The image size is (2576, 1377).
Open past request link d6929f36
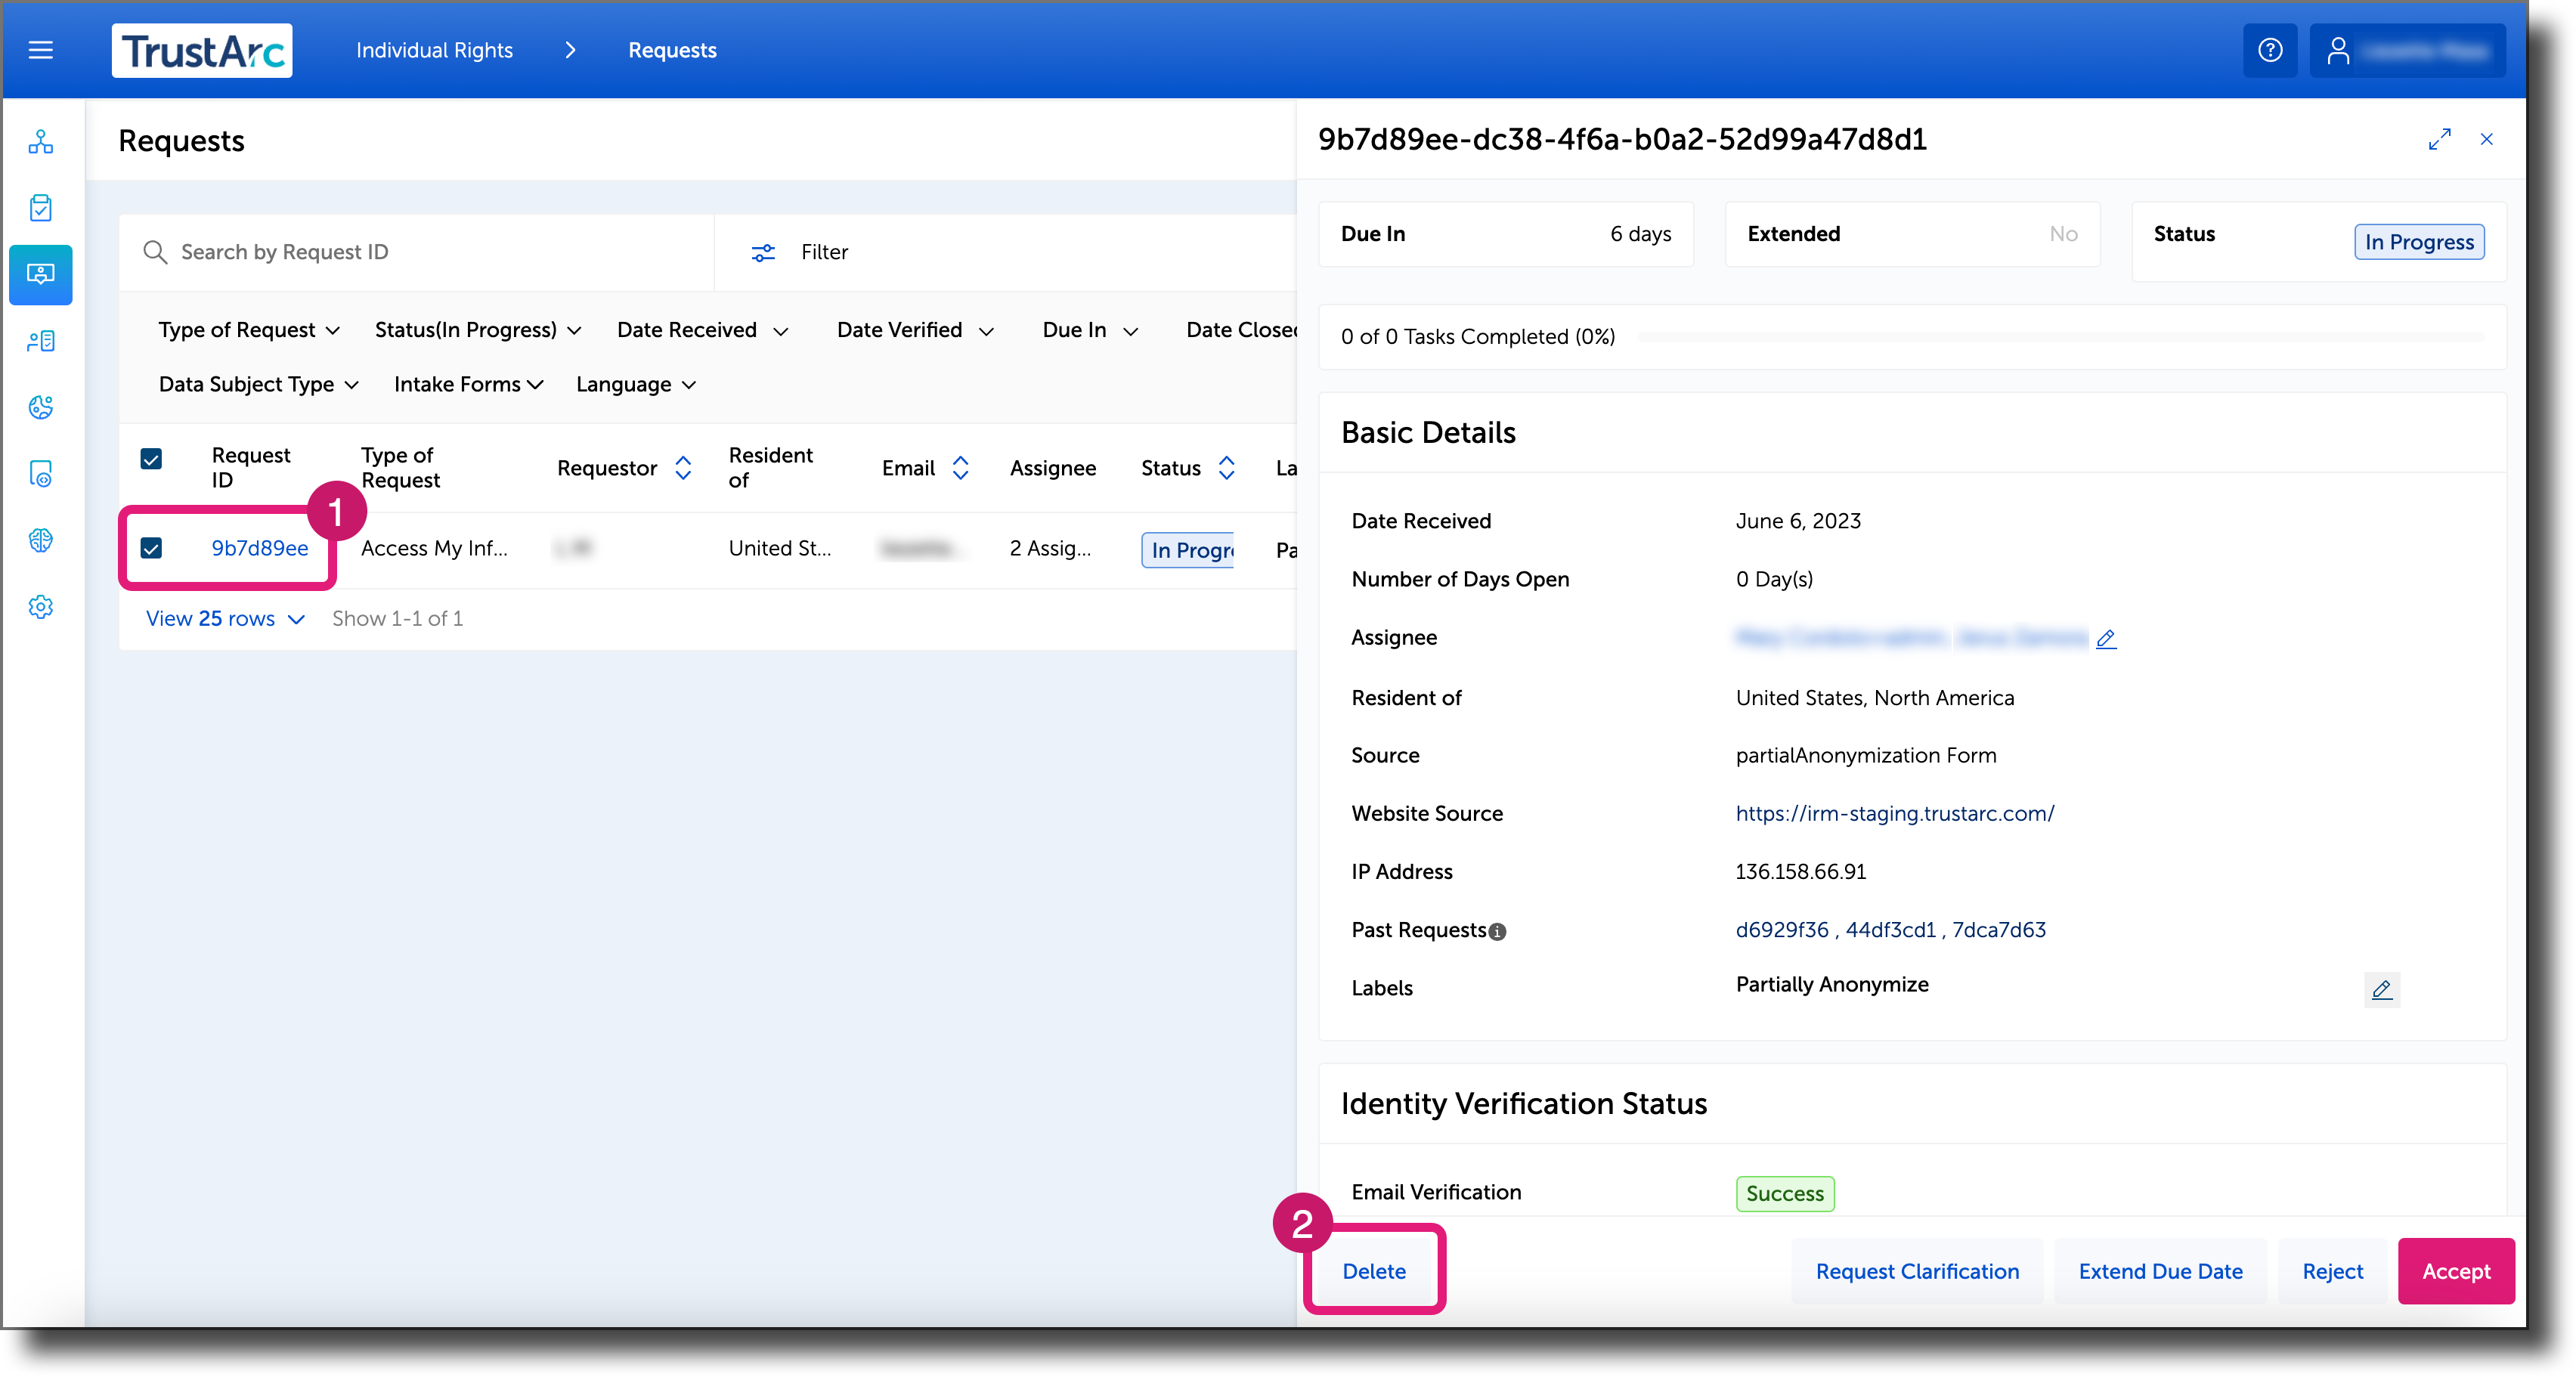point(1782,929)
